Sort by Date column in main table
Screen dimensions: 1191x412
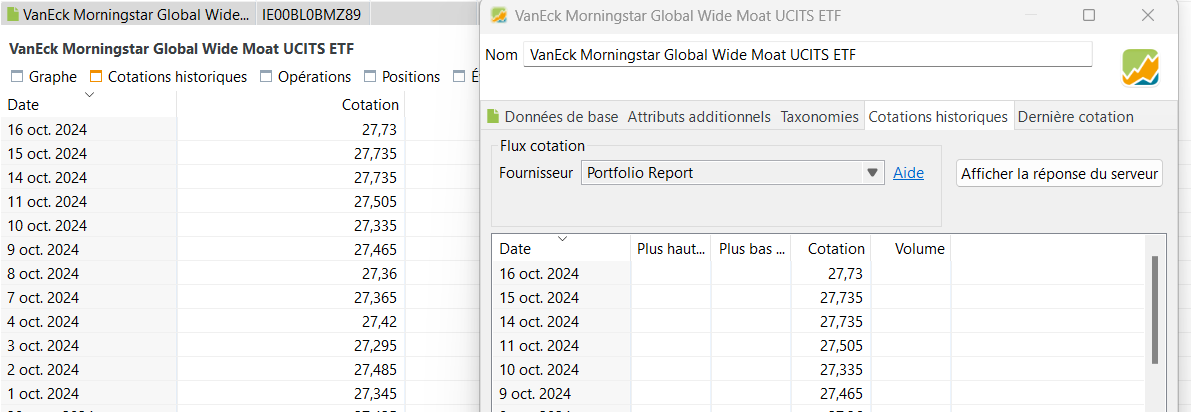(x=88, y=104)
